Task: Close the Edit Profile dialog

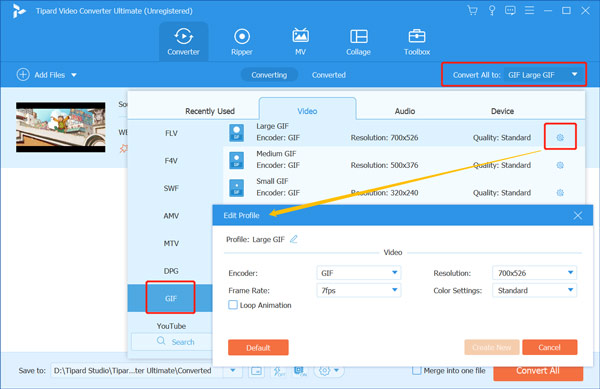Action: pos(578,215)
